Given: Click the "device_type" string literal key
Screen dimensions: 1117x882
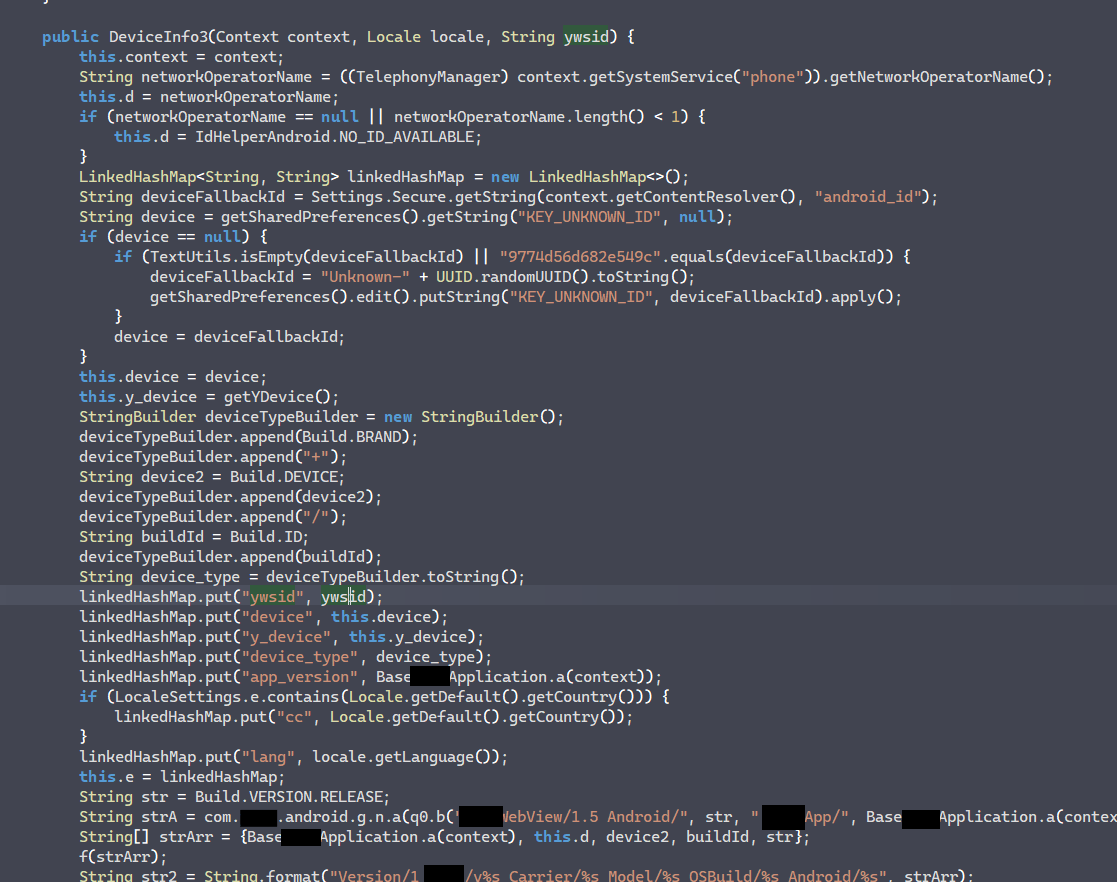Looking at the screenshot, I should [299, 655].
